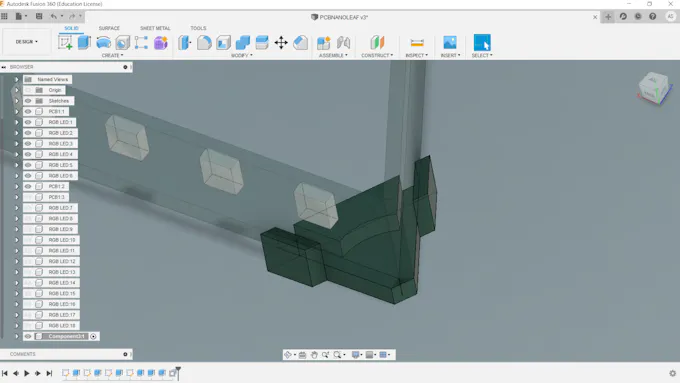This screenshot has width=680, height=383.
Task: Play the timeline
Action: pos(26,373)
